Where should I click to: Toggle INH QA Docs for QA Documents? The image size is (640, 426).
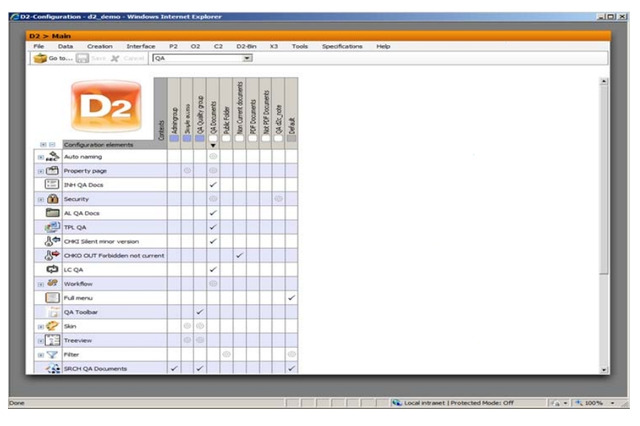point(213,184)
